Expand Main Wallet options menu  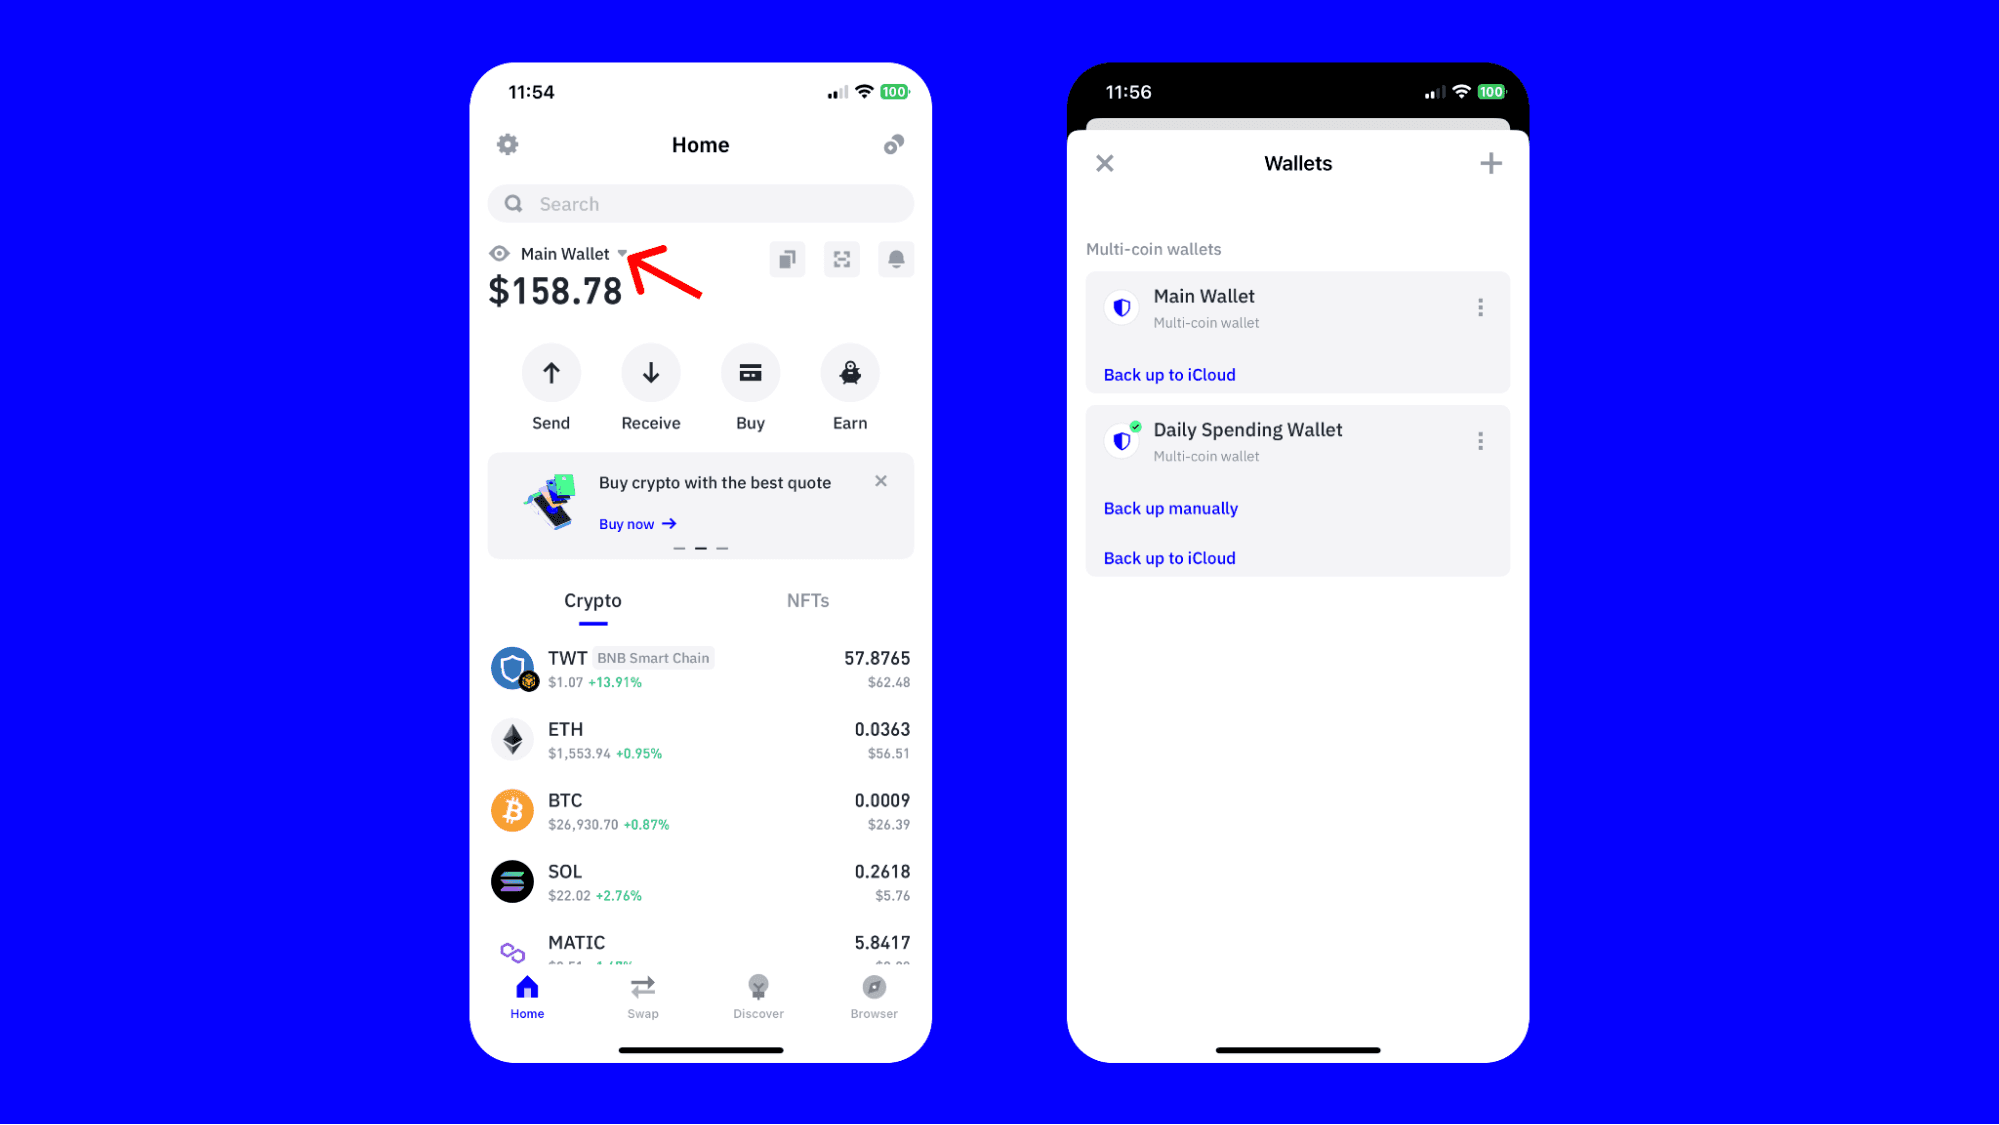point(1480,305)
